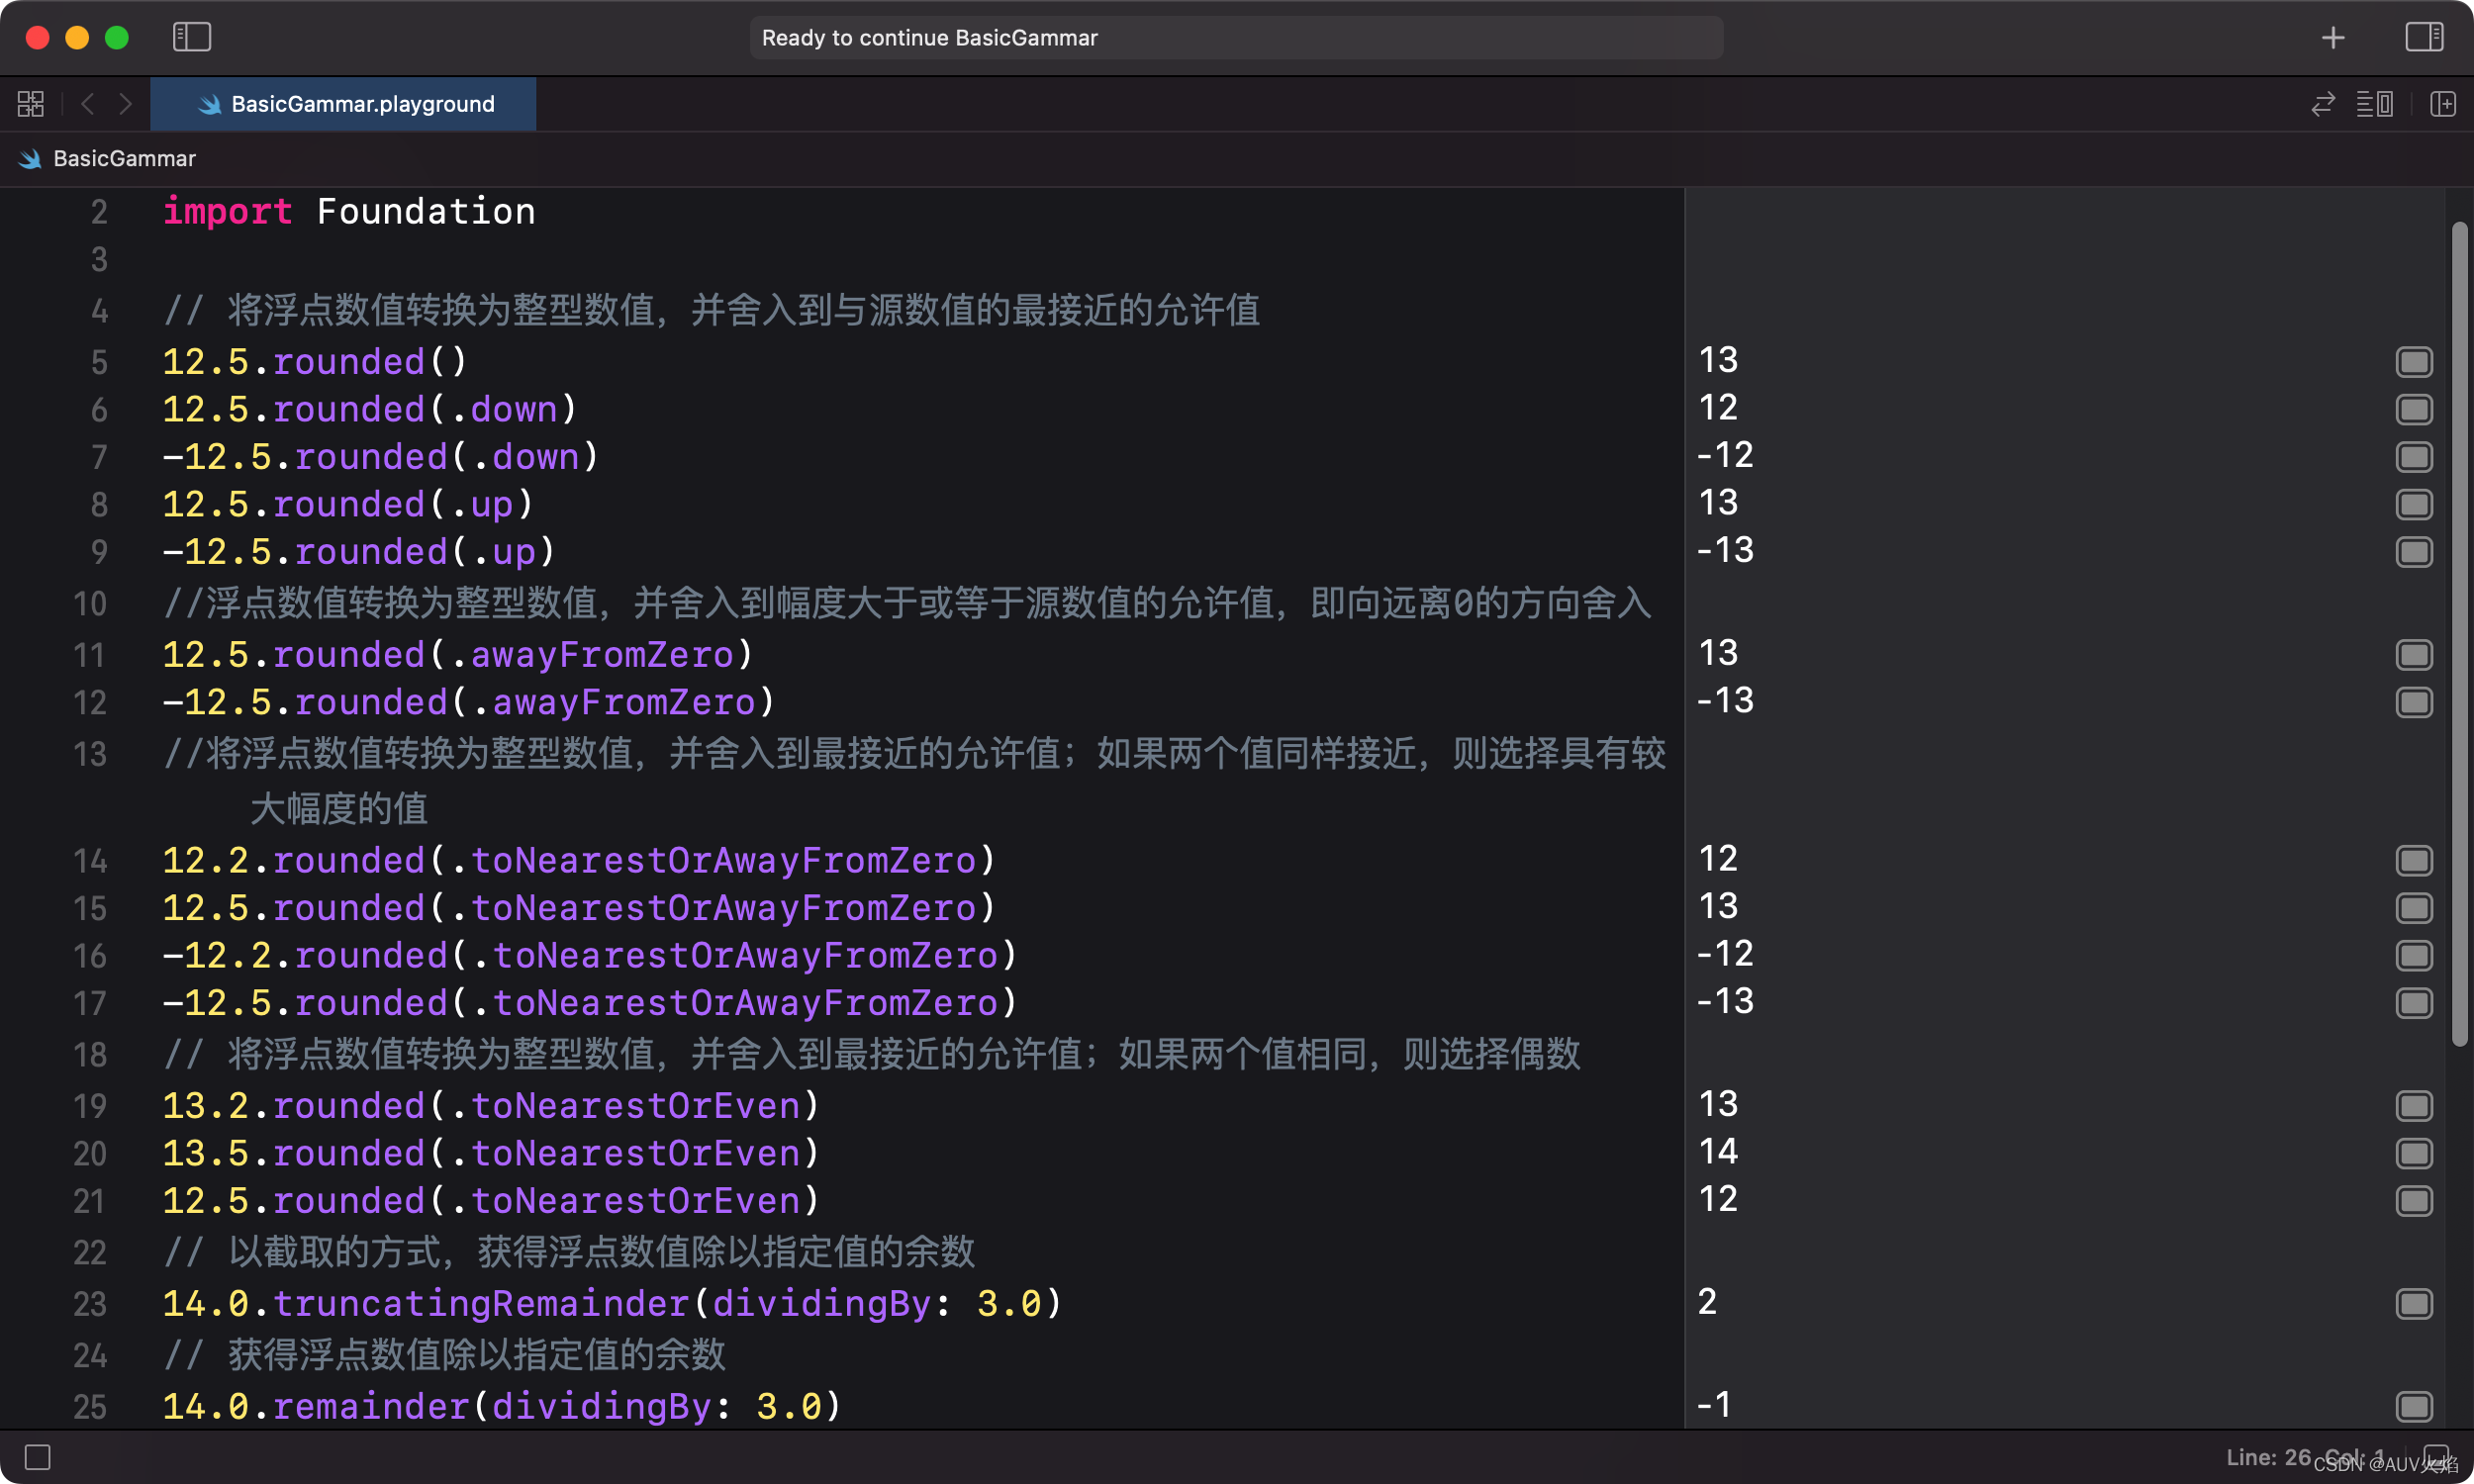Click the comment on line 18
The width and height of the screenshot is (2474, 1484).
[x=871, y=1054]
